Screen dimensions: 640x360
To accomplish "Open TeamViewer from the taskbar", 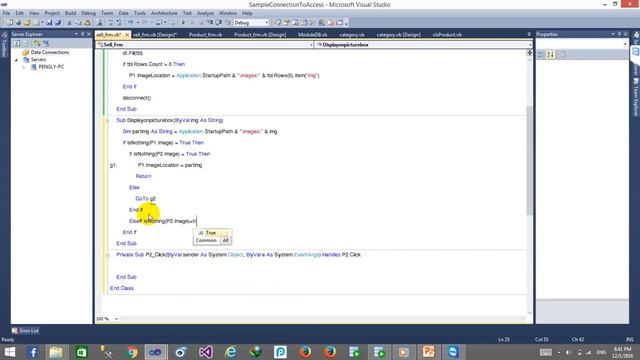I will click(453, 352).
